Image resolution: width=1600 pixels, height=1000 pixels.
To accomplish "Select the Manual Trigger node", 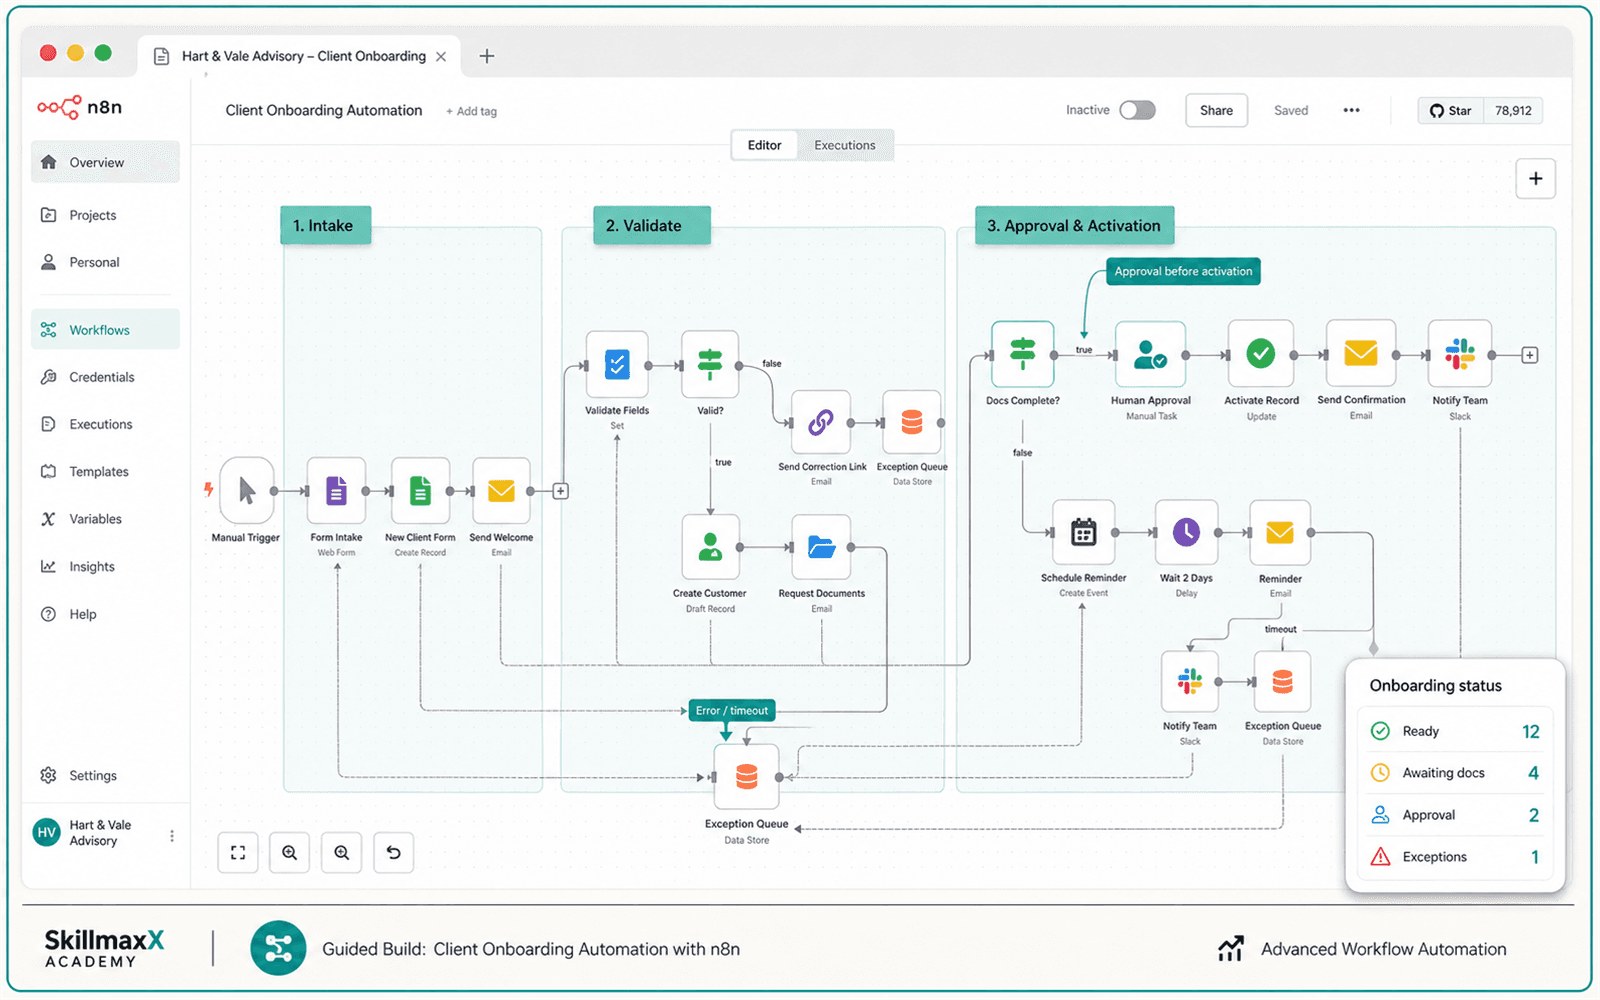I will [247, 490].
